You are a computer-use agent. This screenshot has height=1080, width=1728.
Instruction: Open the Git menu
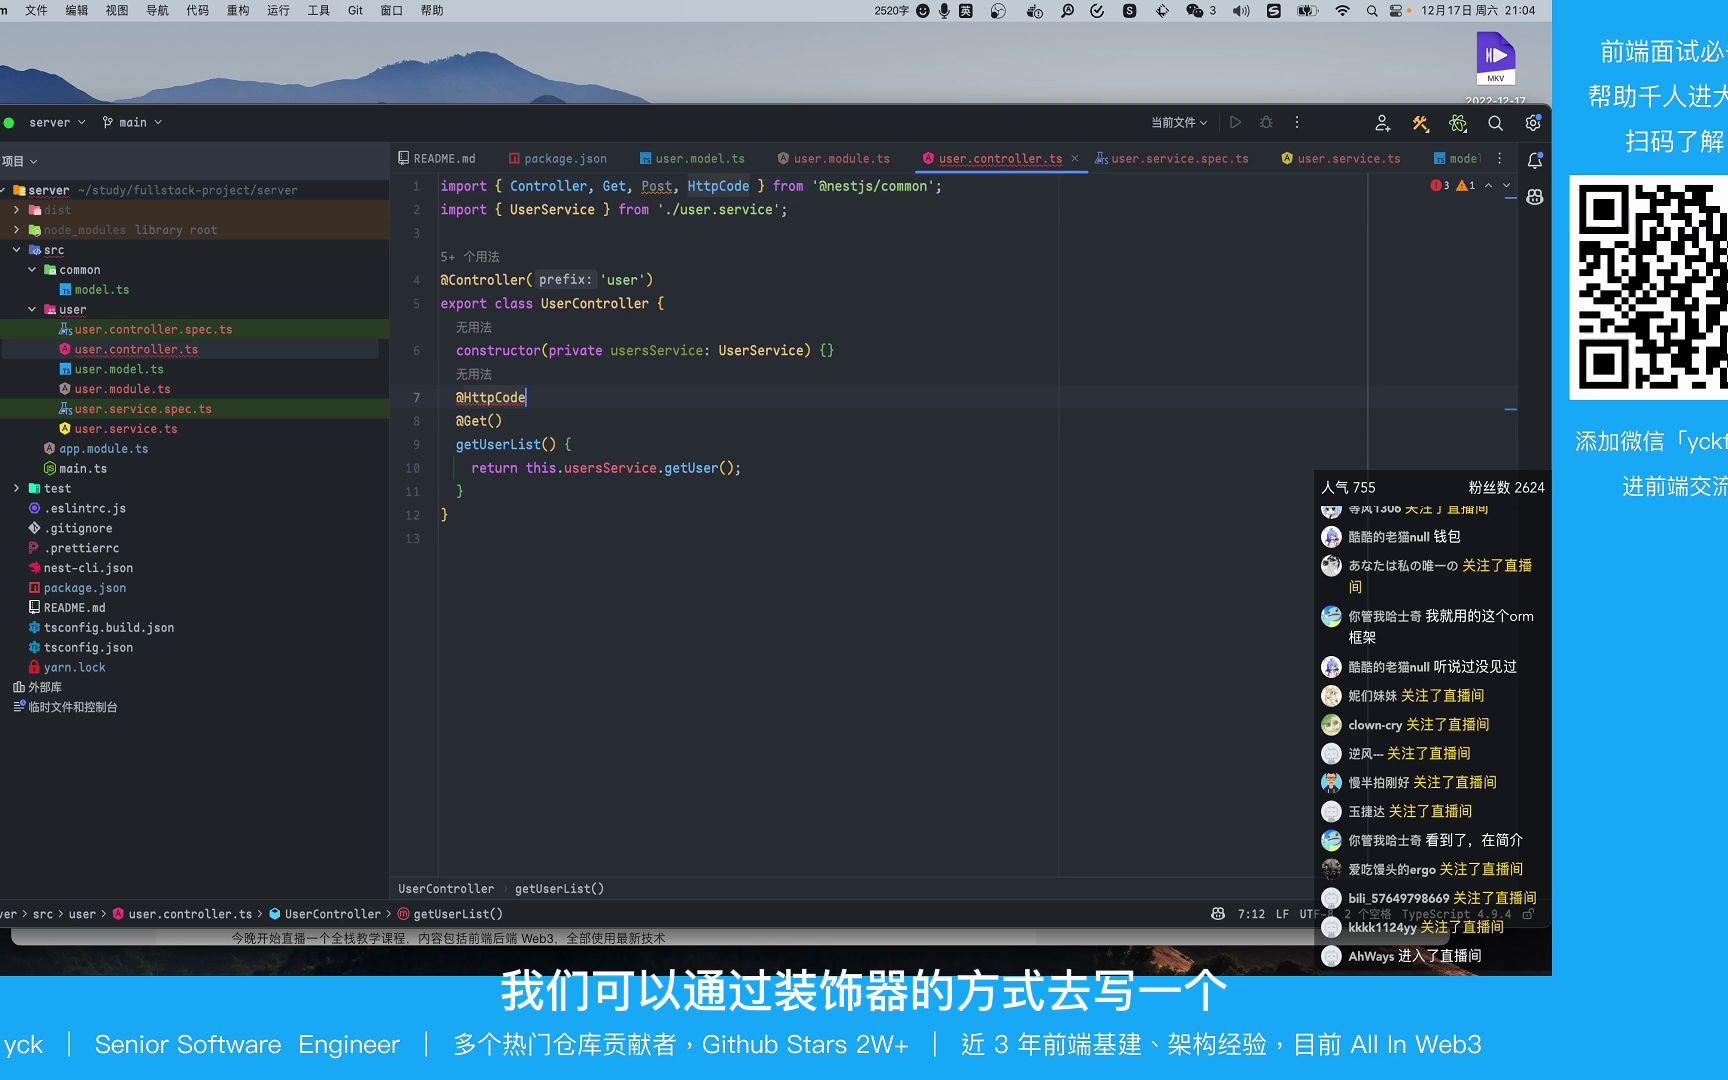click(x=355, y=11)
